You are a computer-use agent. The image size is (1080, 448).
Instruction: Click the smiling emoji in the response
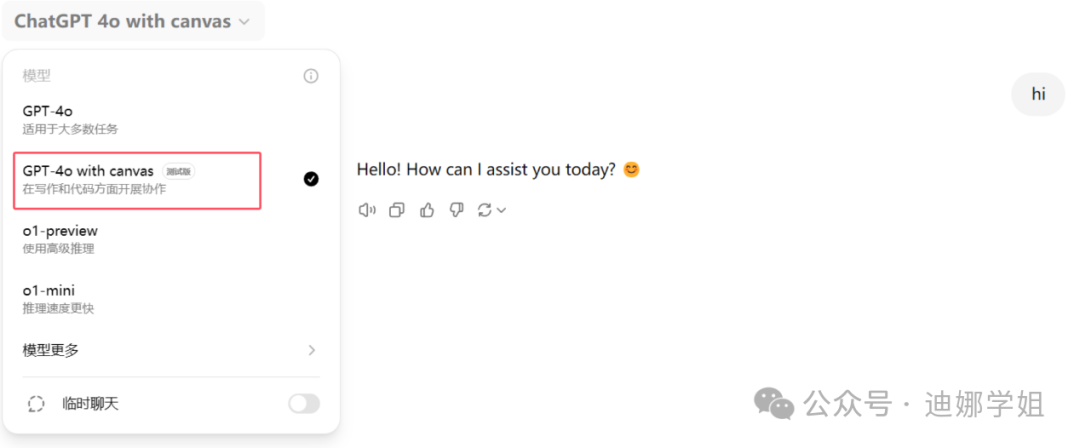(x=631, y=170)
